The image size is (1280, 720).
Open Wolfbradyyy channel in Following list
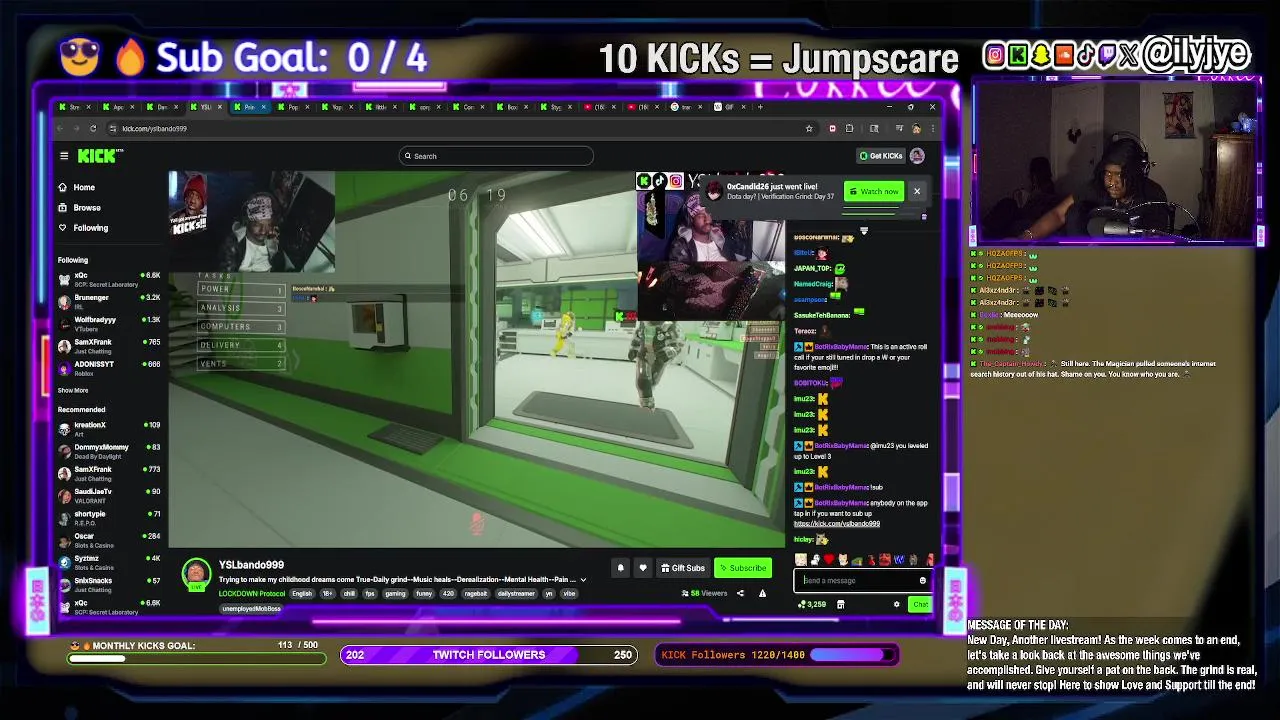pyautogui.click(x=108, y=323)
